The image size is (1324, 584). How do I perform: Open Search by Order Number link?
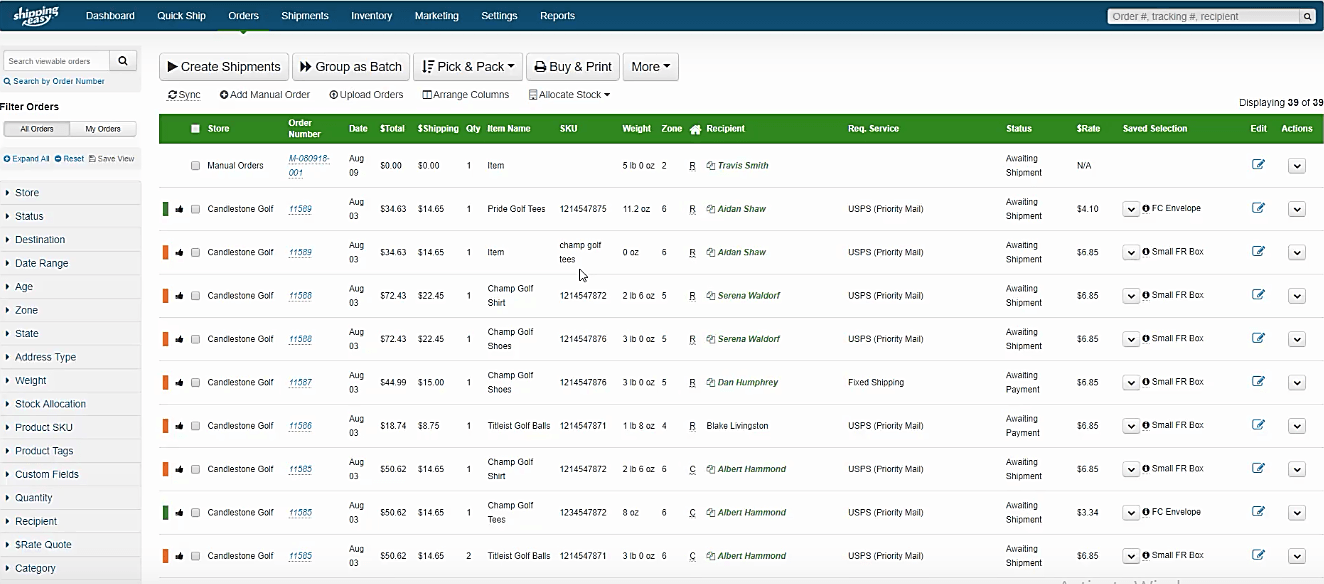[54, 82]
